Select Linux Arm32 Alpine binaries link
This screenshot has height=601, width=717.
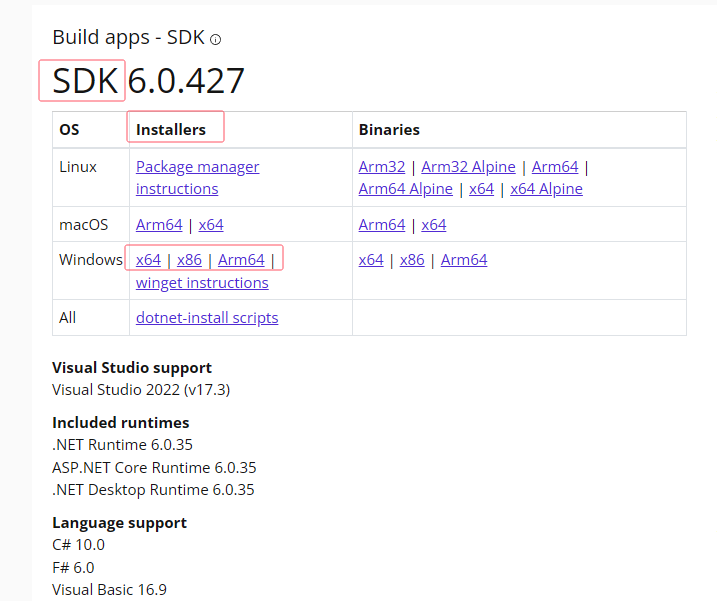468,167
